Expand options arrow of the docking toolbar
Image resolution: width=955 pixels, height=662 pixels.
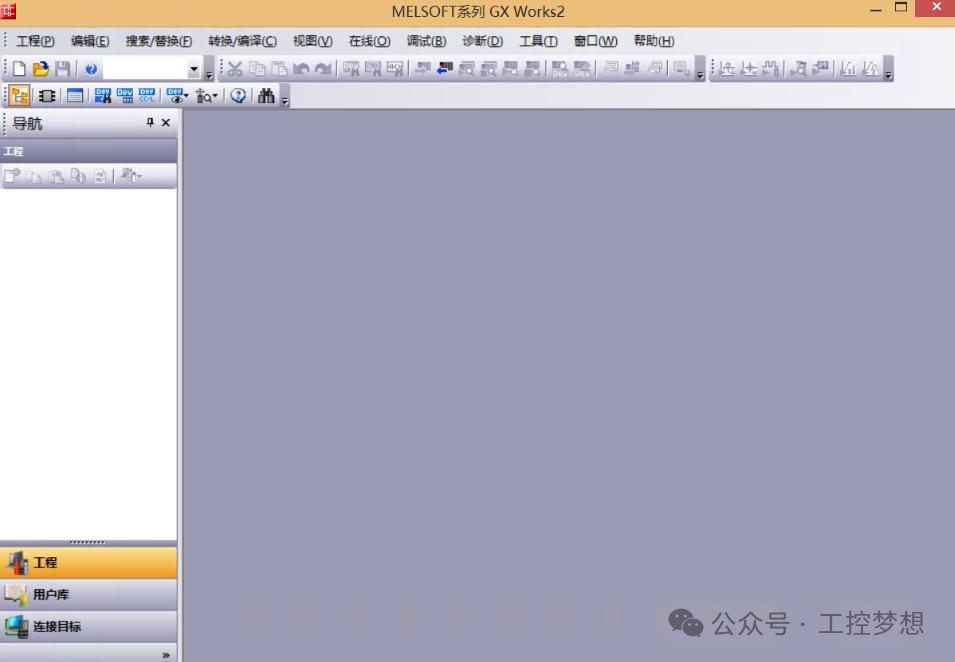pyautogui.click(x=284, y=97)
